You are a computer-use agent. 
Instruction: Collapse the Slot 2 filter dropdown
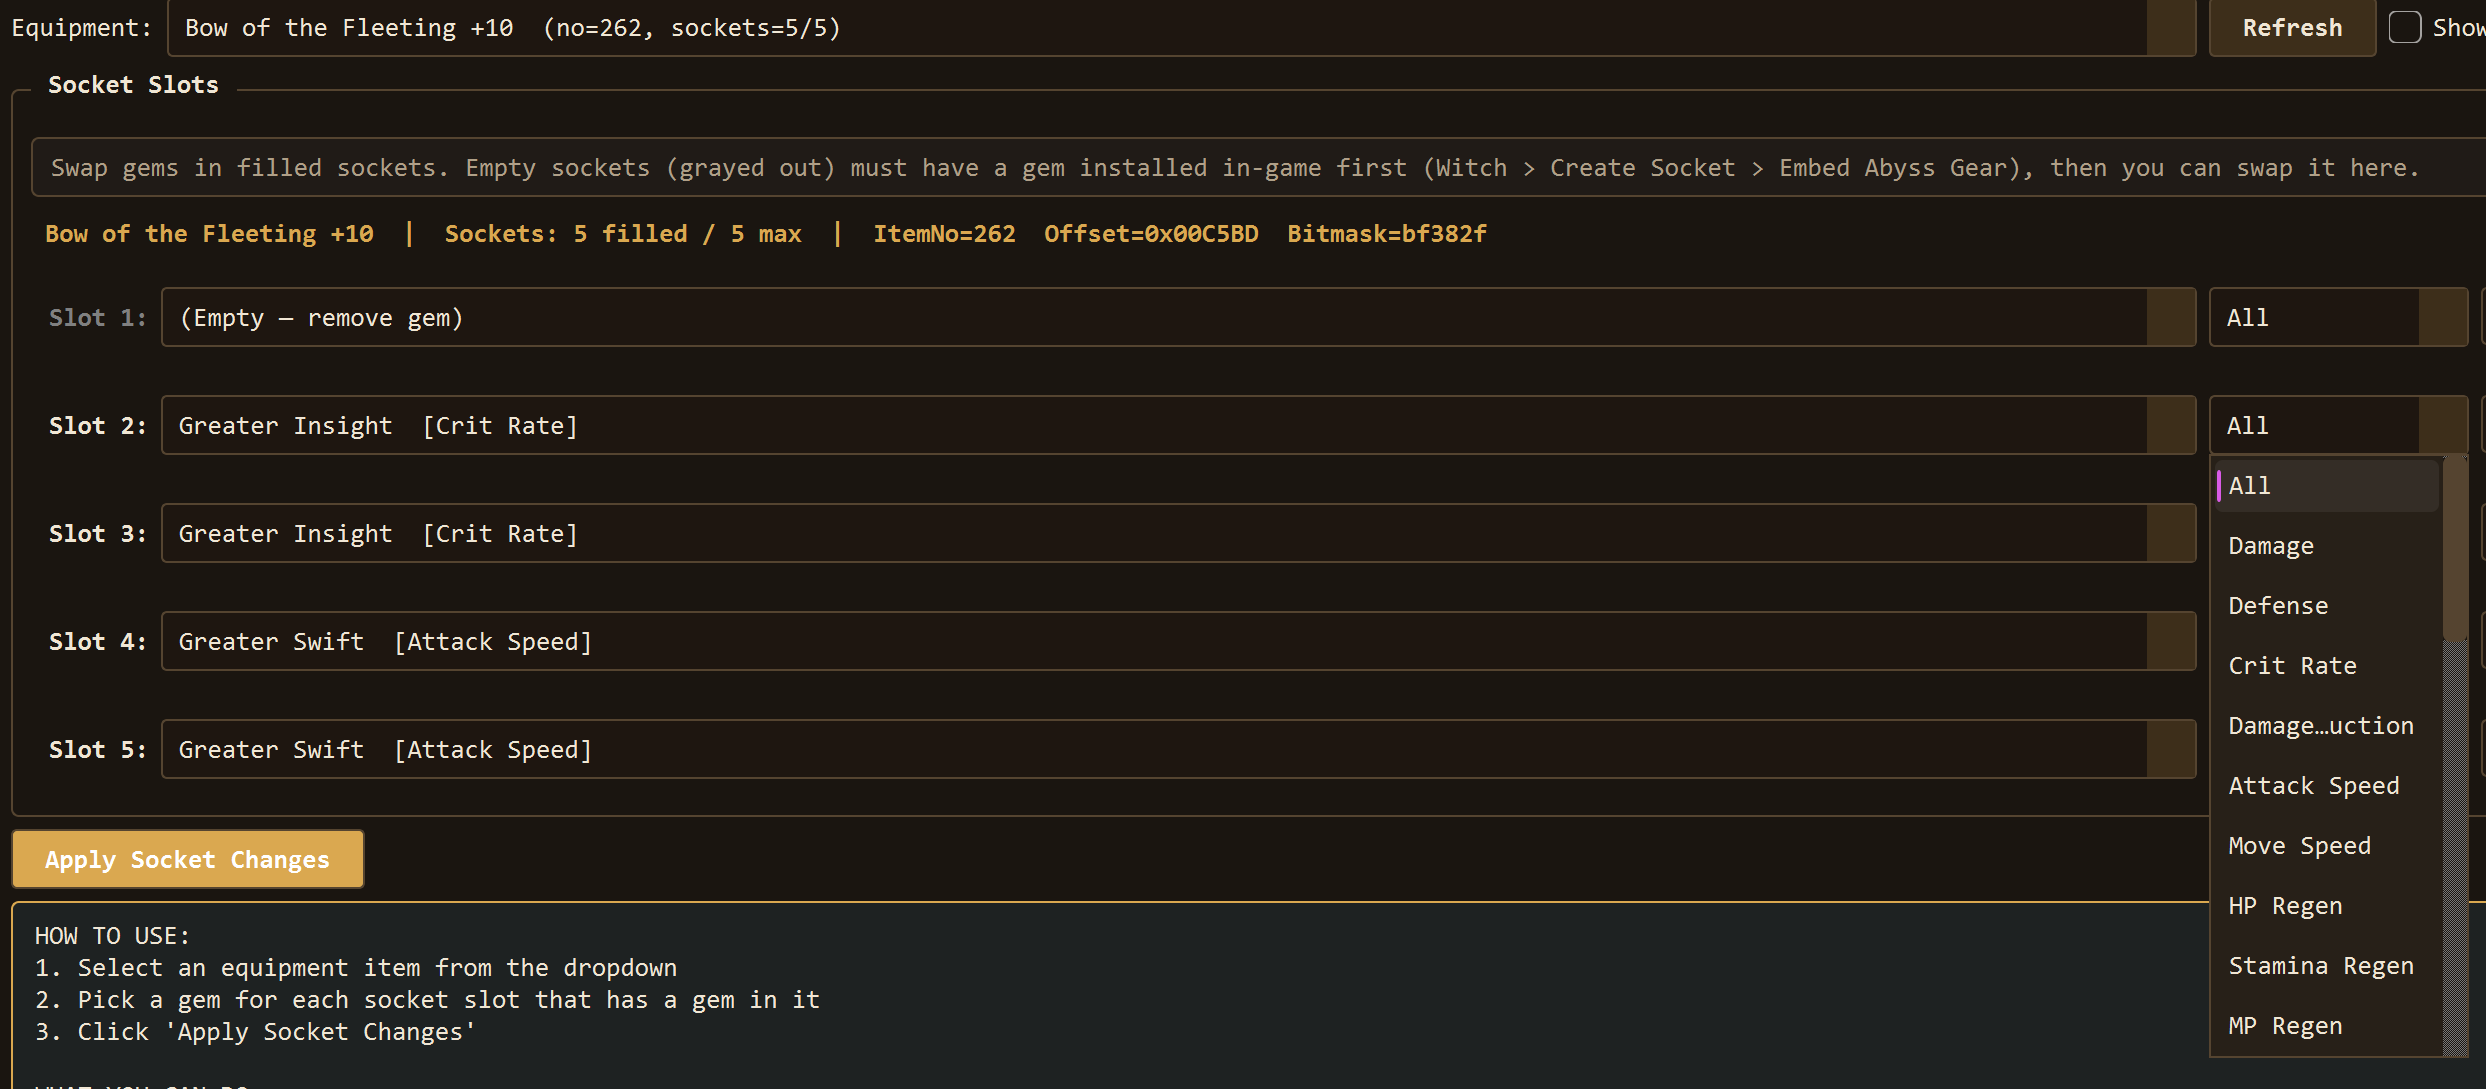click(2442, 426)
